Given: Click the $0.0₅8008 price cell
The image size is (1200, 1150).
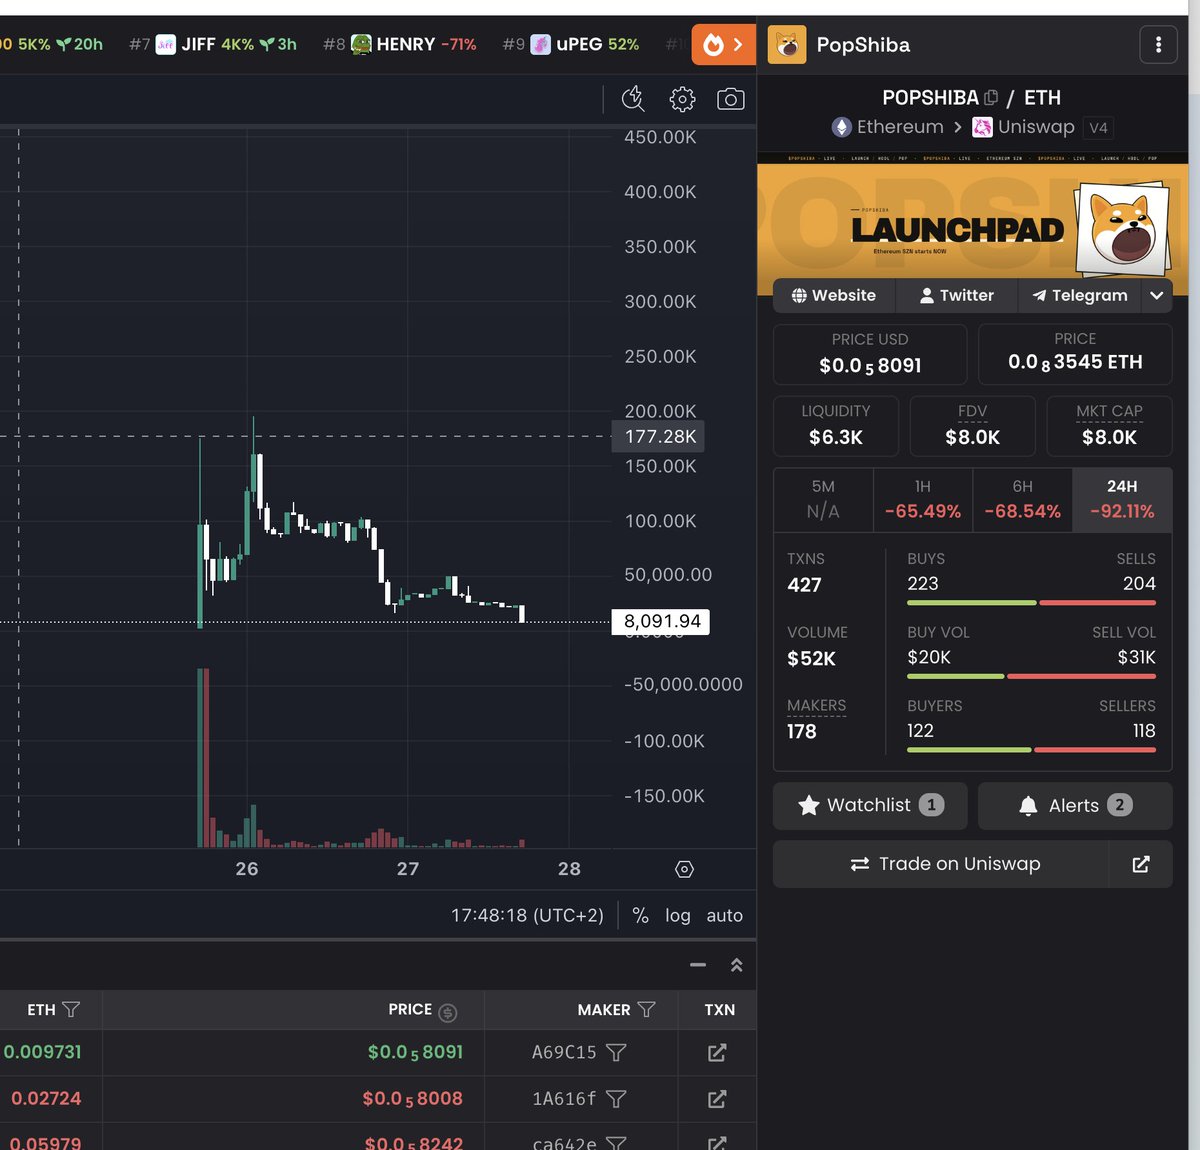Looking at the screenshot, I should (413, 1099).
